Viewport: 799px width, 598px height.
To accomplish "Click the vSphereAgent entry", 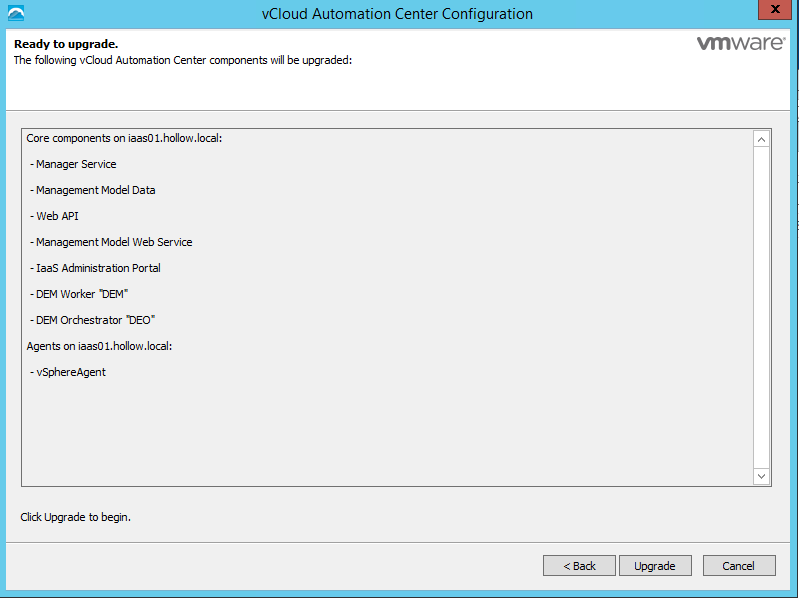I will tap(70, 372).
